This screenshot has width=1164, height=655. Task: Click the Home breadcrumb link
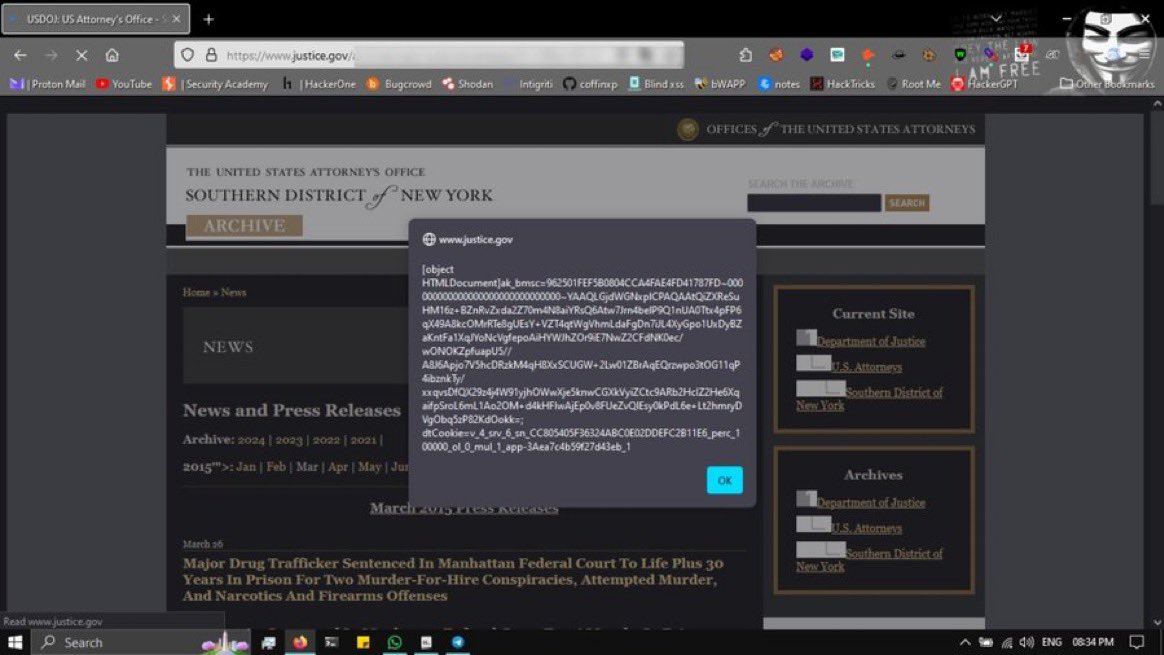coord(197,293)
